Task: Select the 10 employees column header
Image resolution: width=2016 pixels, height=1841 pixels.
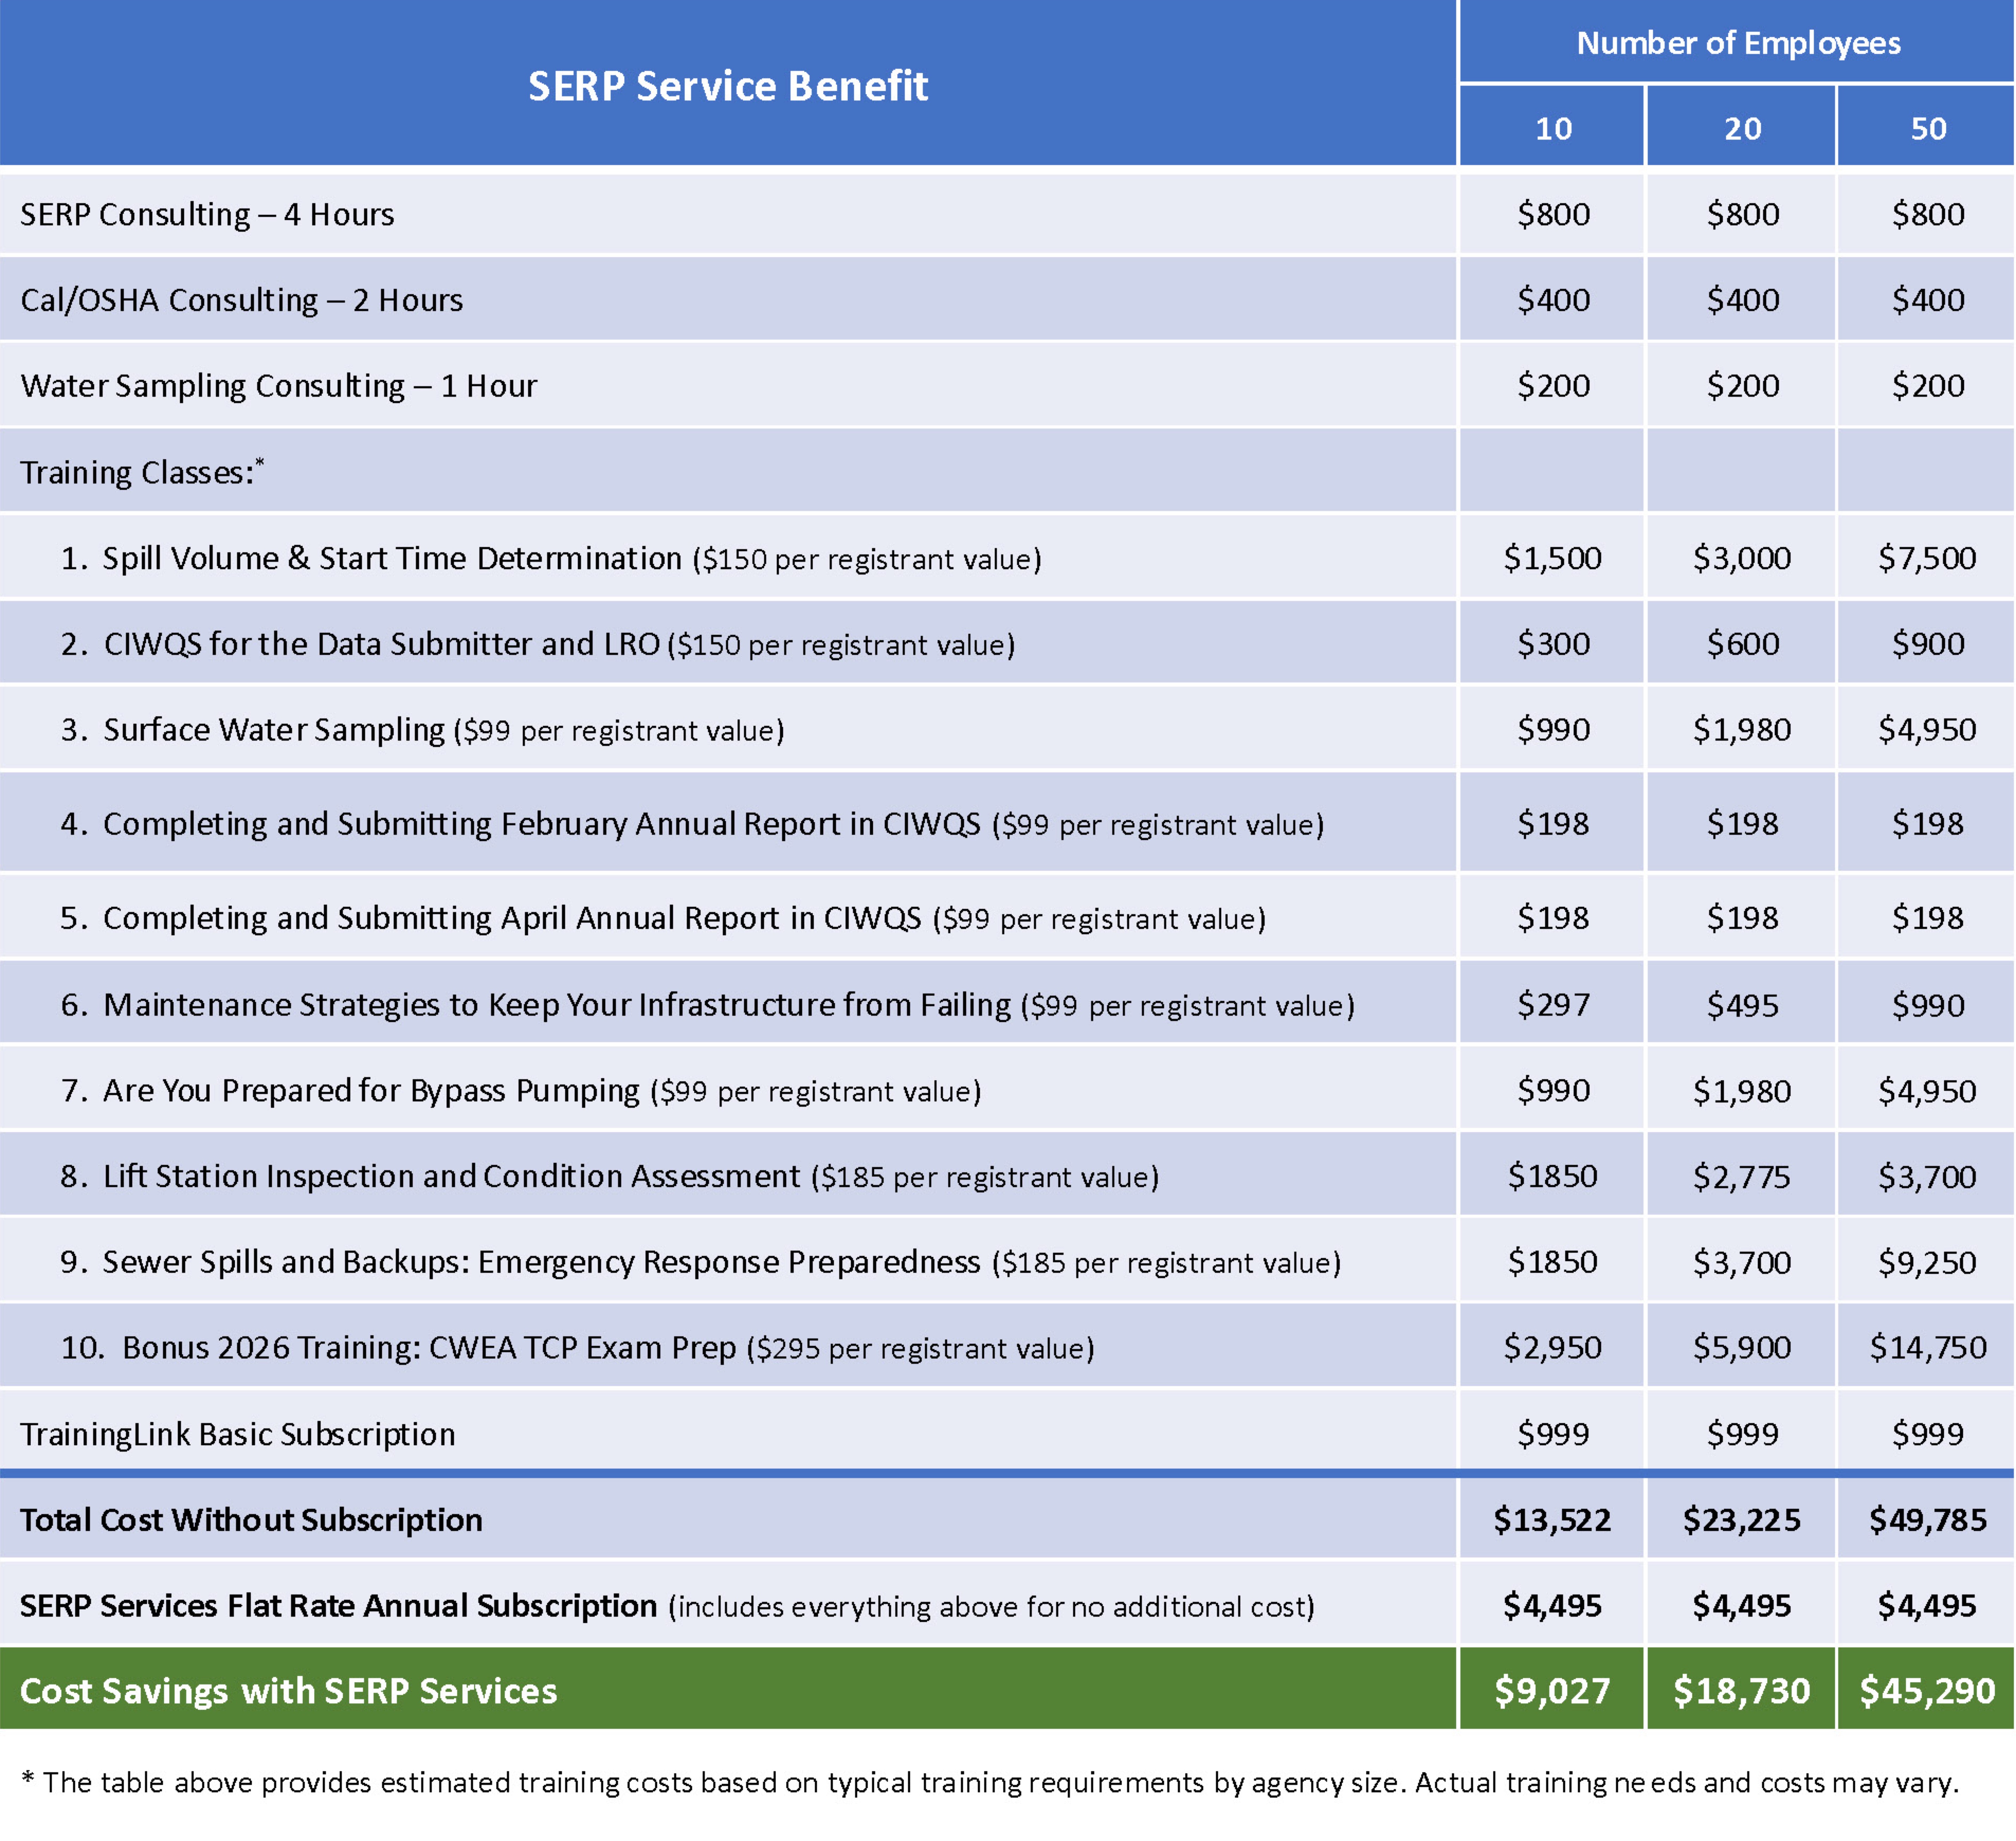Action: pos(1552,128)
